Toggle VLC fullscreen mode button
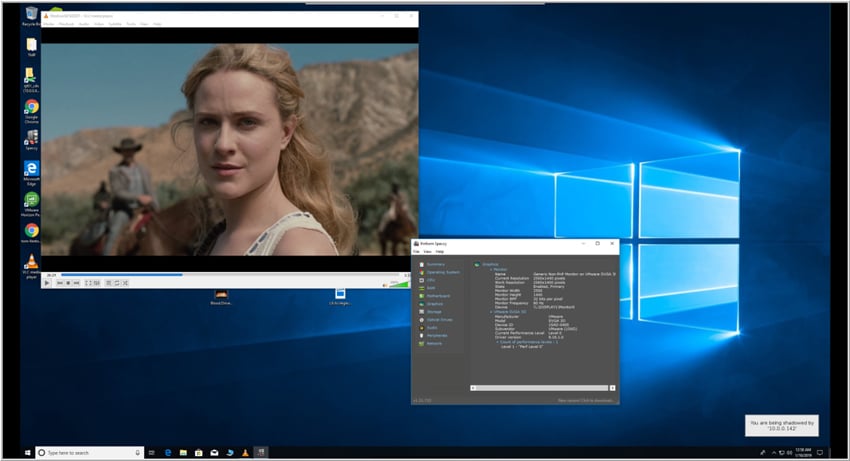 coord(88,283)
